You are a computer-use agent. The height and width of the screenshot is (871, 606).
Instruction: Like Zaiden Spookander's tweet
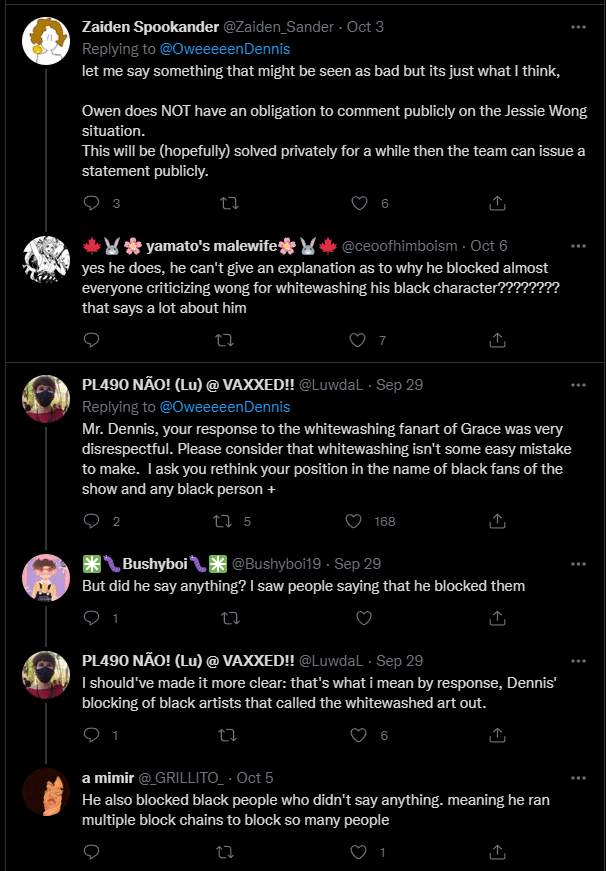360,203
